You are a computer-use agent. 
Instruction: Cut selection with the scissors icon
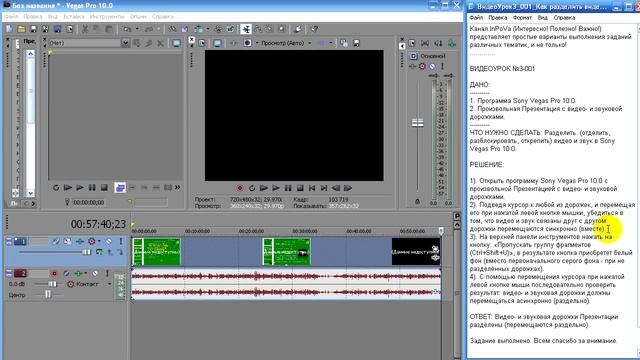85,29
